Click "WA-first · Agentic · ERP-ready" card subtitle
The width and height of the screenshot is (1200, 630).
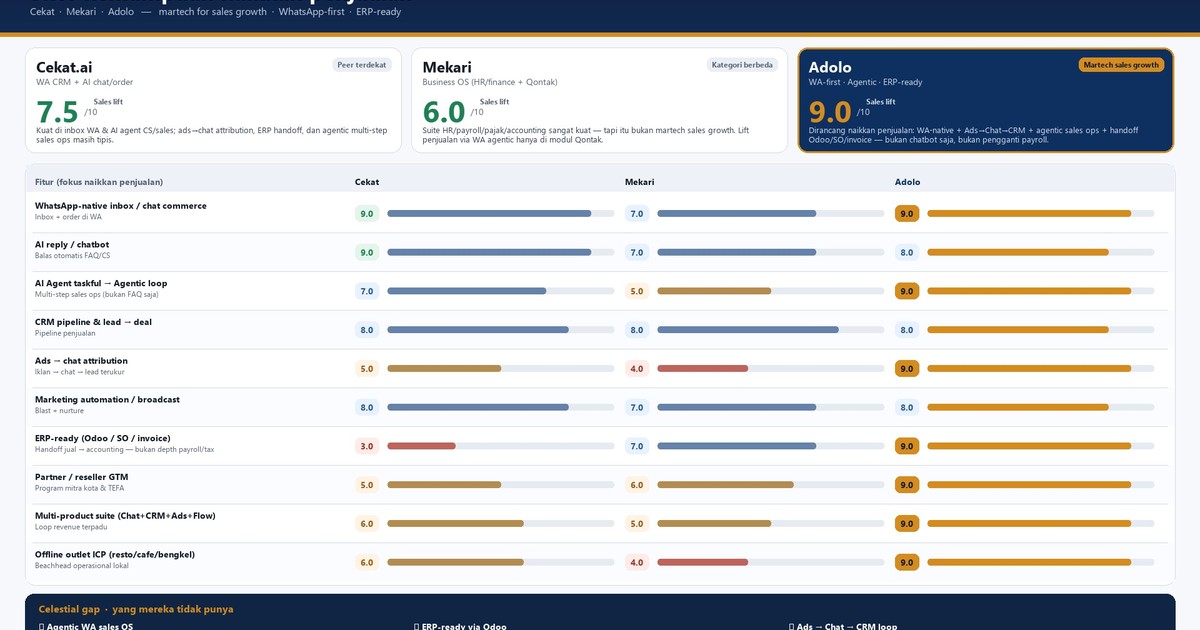click(x=865, y=82)
